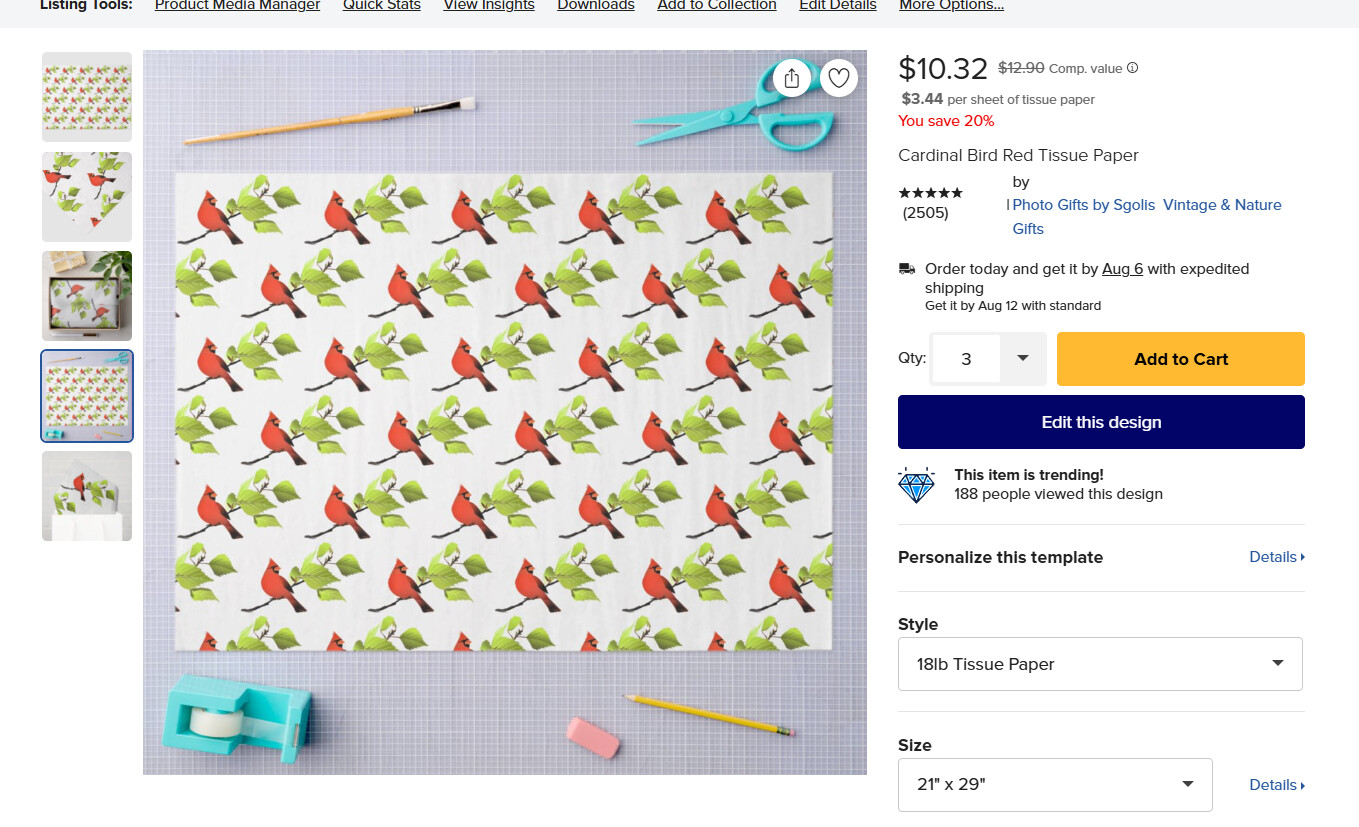Click the Add to Cart button
1359x827 pixels.
1181,359
